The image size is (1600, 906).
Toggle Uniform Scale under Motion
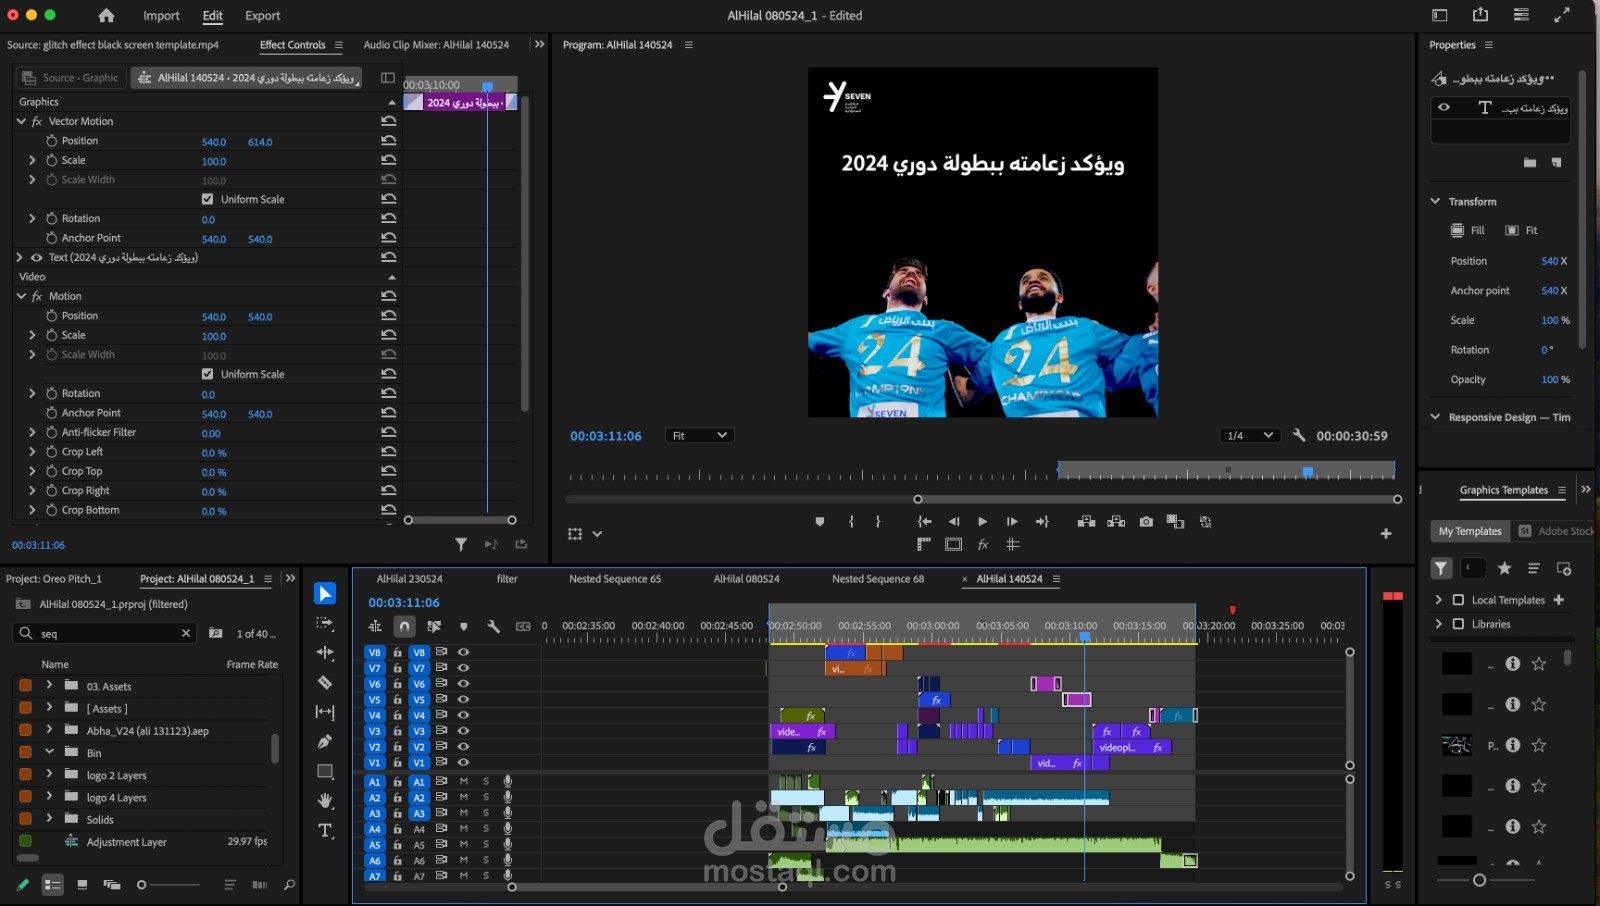tap(208, 374)
